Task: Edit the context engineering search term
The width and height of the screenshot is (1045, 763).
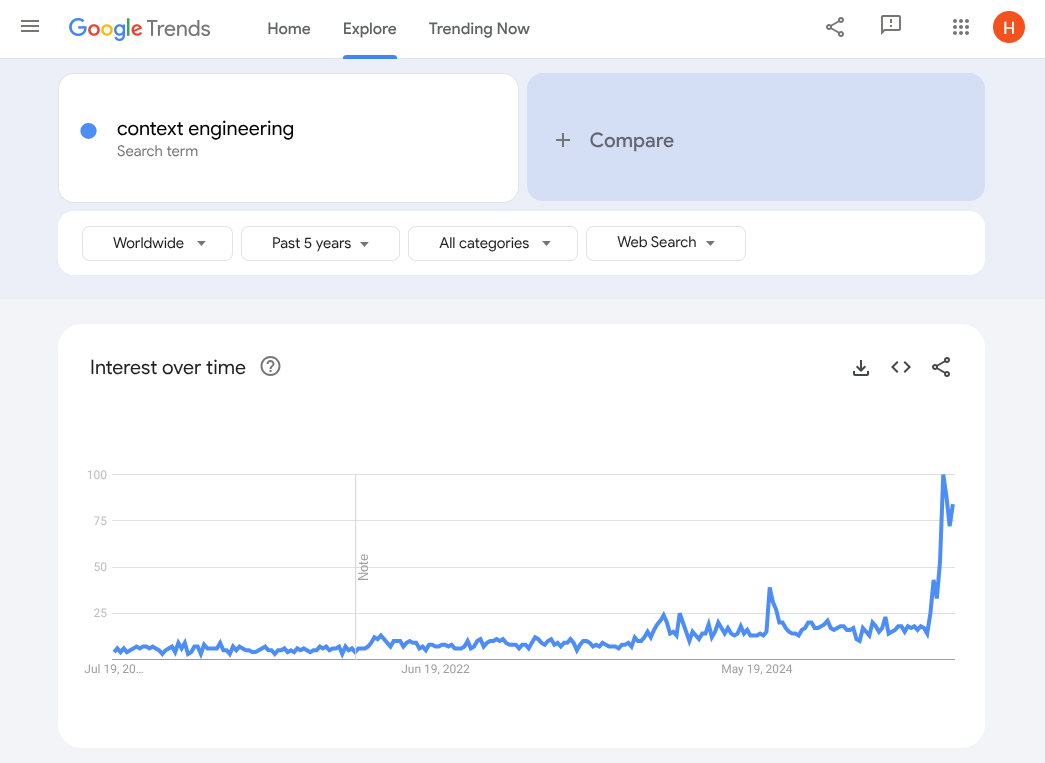Action: click(206, 128)
